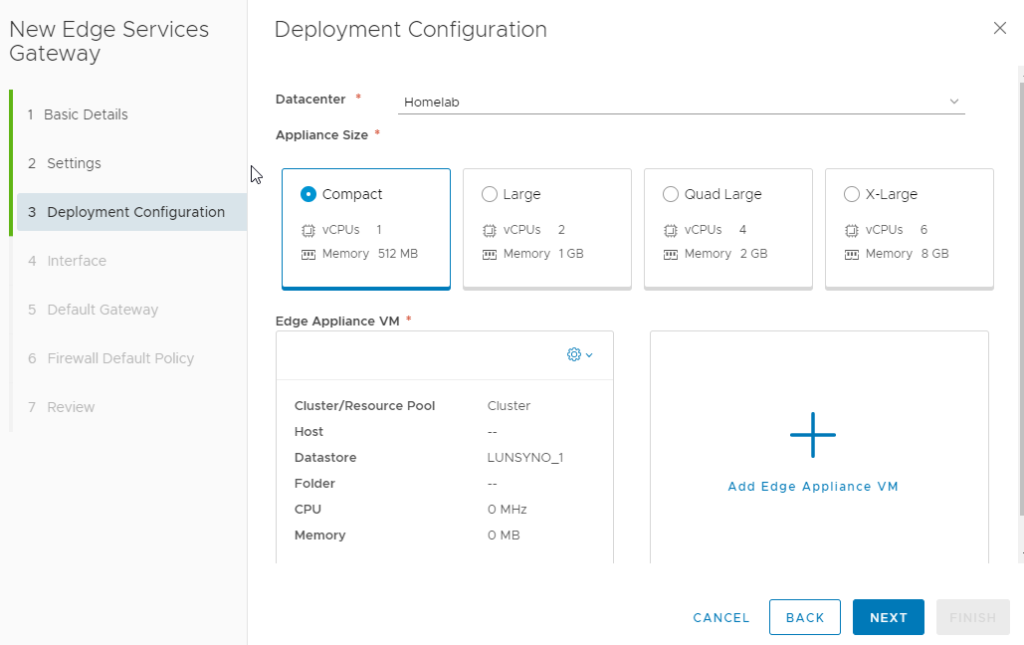Viewport: 1024px width, 645px height.
Task: Select the Large appliance size
Action: (x=489, y=194)
